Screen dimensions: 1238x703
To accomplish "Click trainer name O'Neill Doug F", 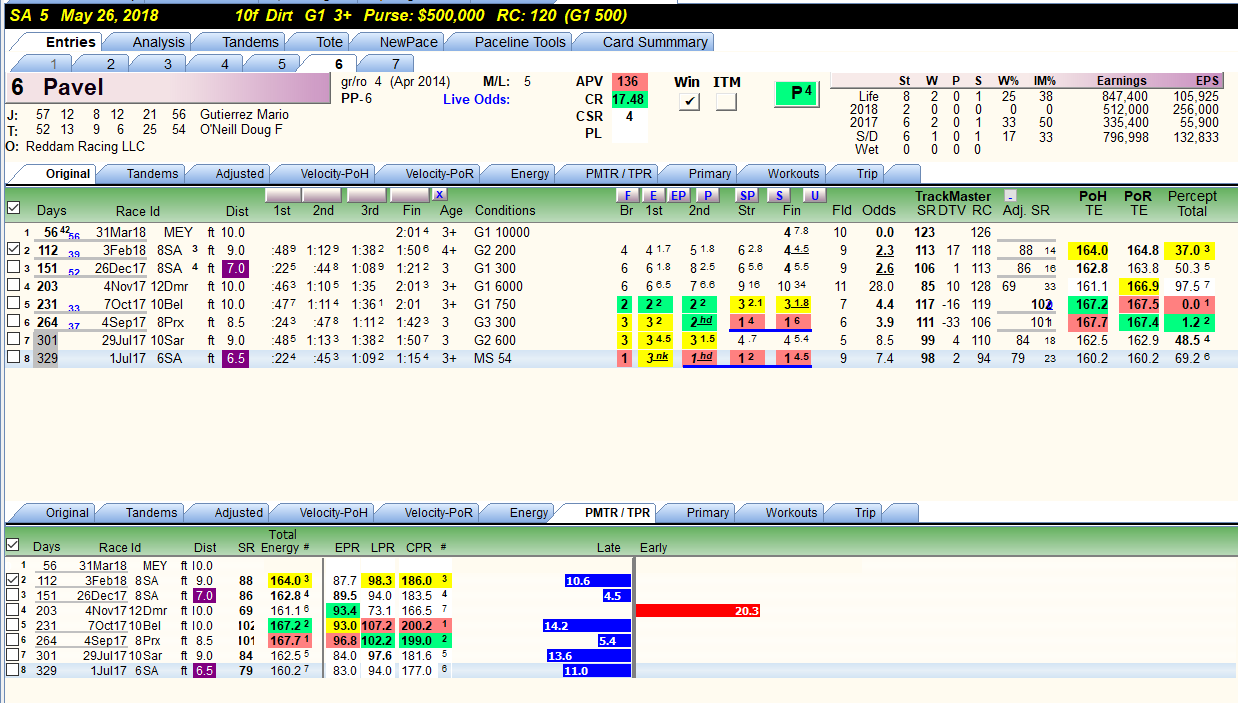I will click(x=241, y=129).
